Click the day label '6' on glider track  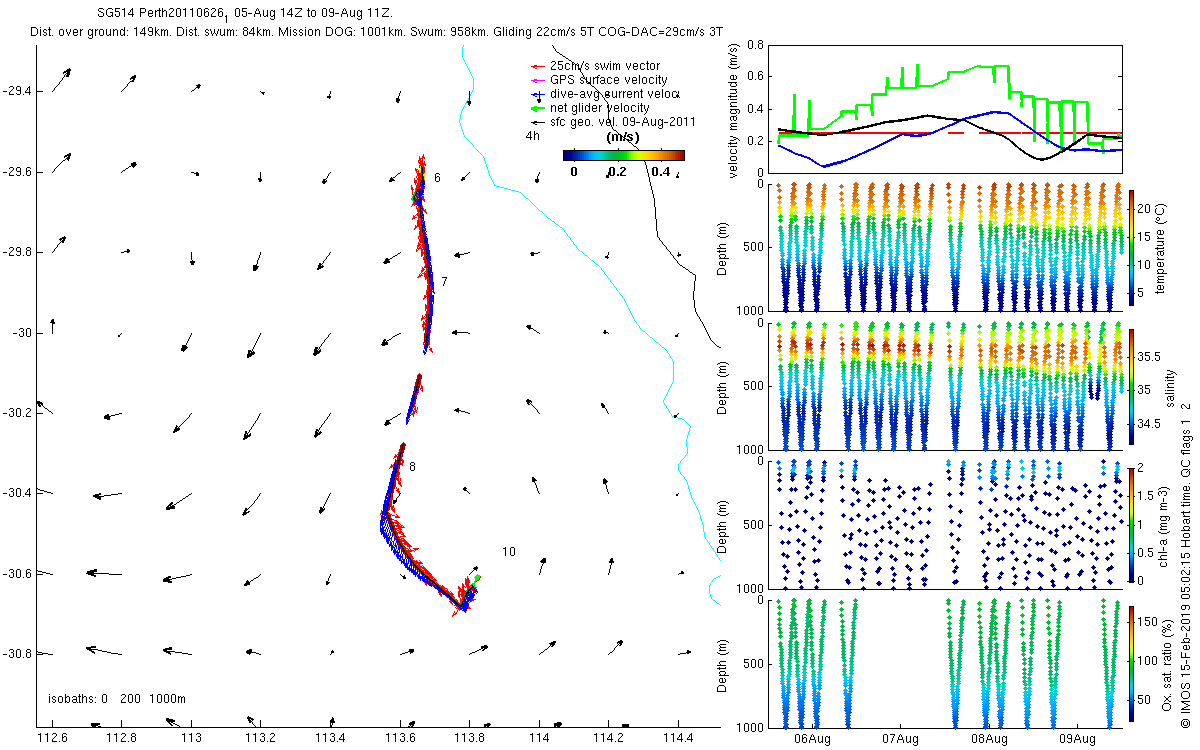[x=437, y=178]
